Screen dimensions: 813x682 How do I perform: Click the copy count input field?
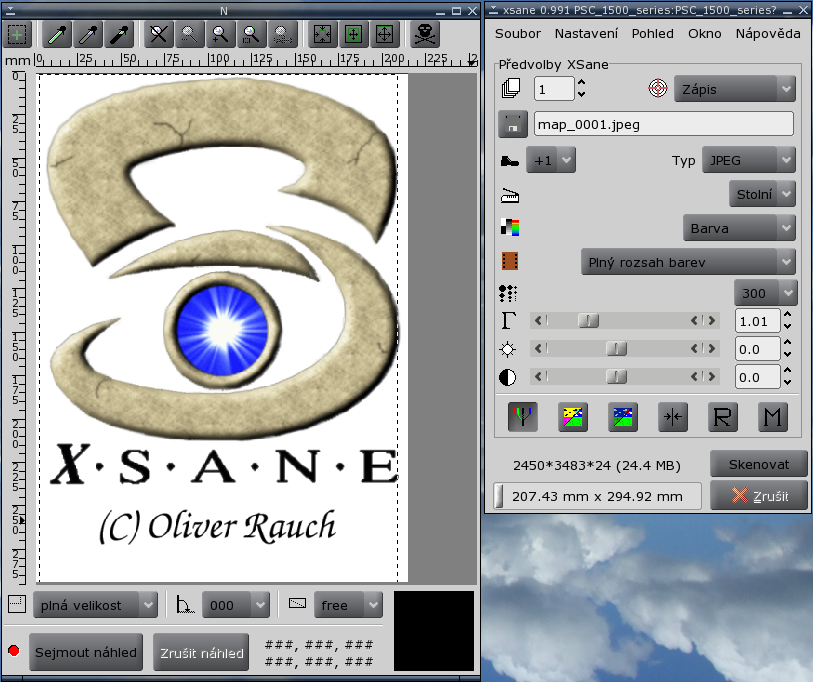pyautogui.click(x=554, y=89)
